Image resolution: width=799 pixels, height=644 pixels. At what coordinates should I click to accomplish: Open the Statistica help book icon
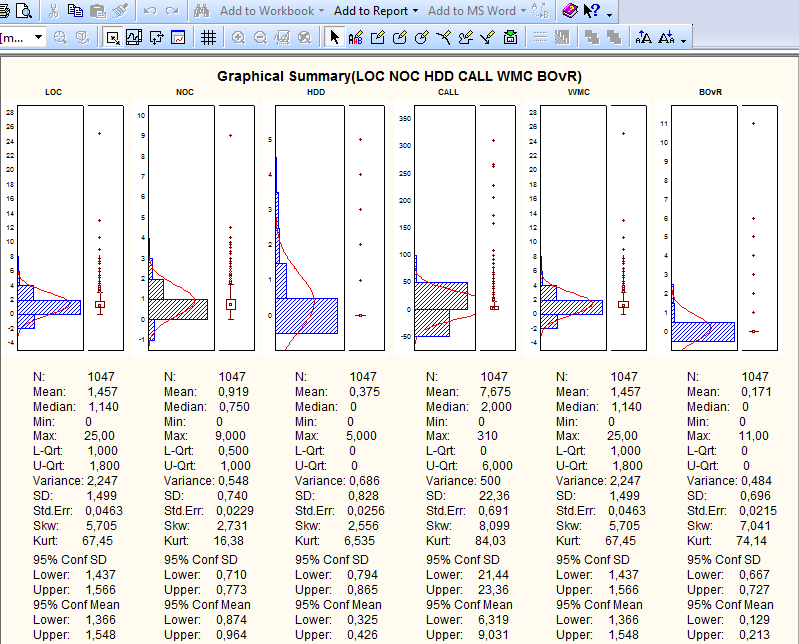(569, 11)
